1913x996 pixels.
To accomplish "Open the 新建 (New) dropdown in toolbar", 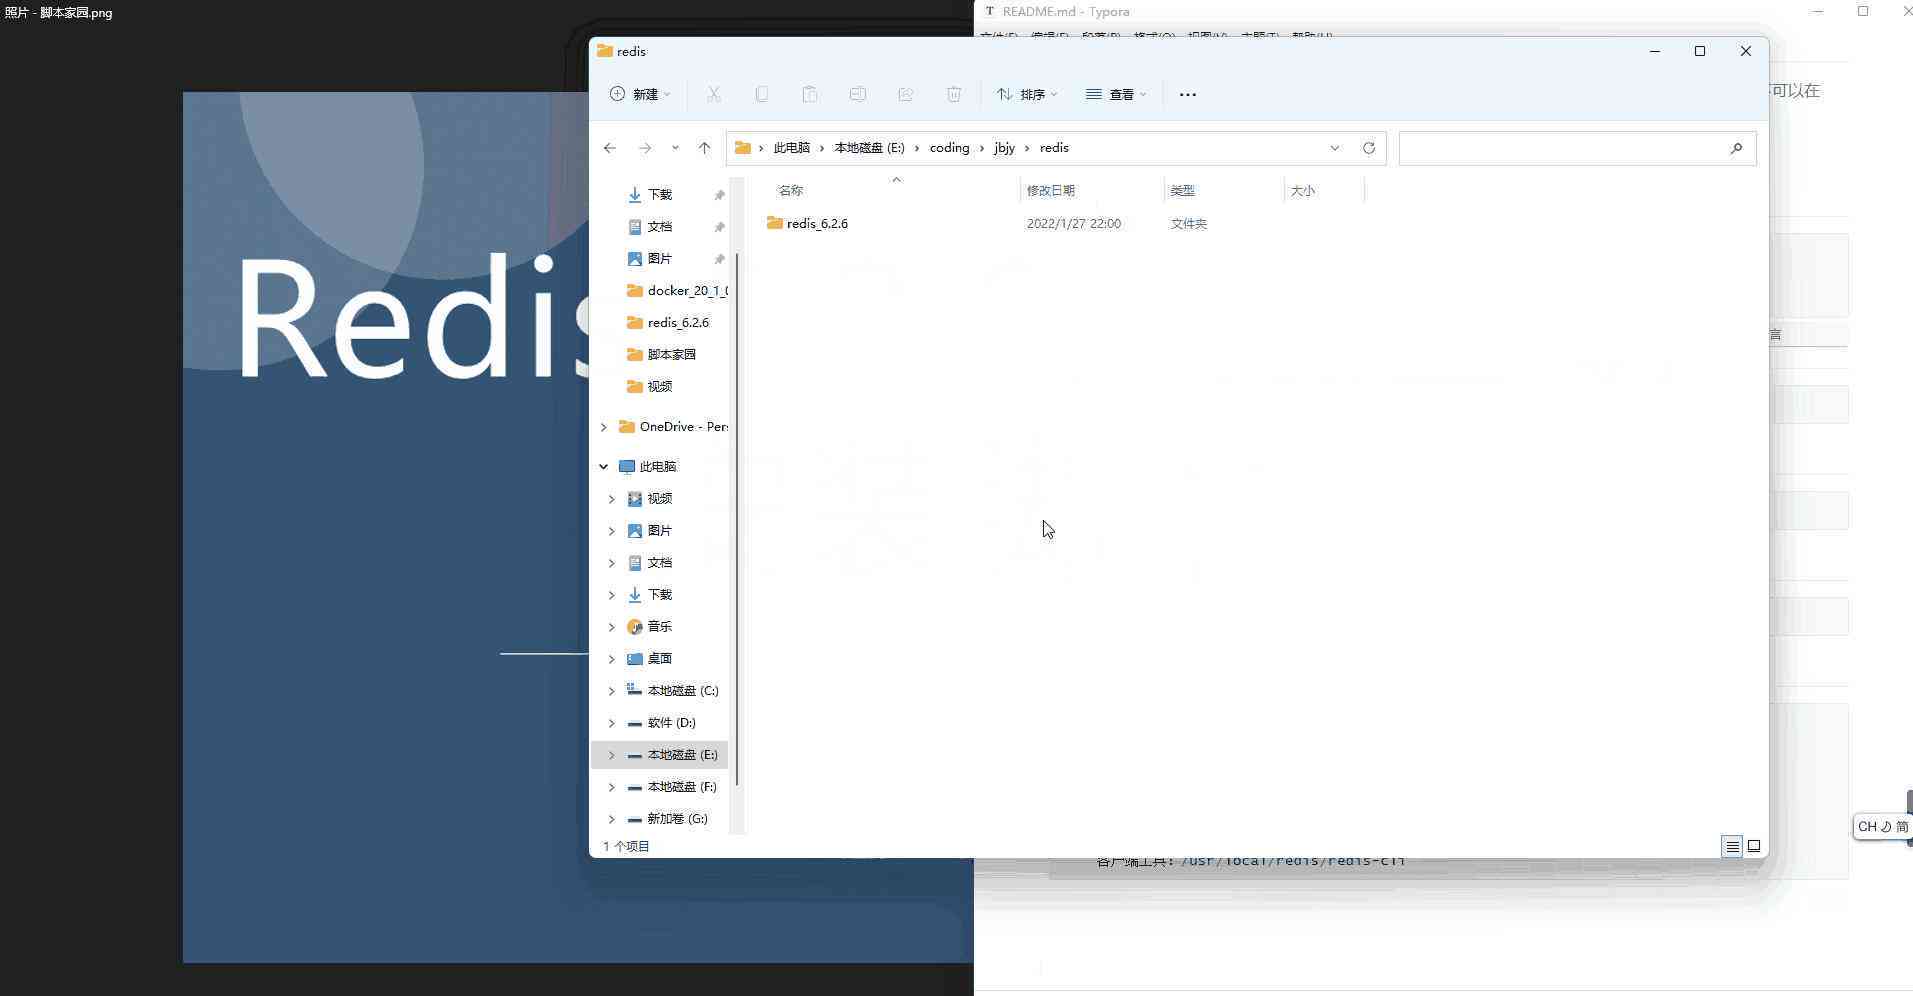I will point(640,94).
